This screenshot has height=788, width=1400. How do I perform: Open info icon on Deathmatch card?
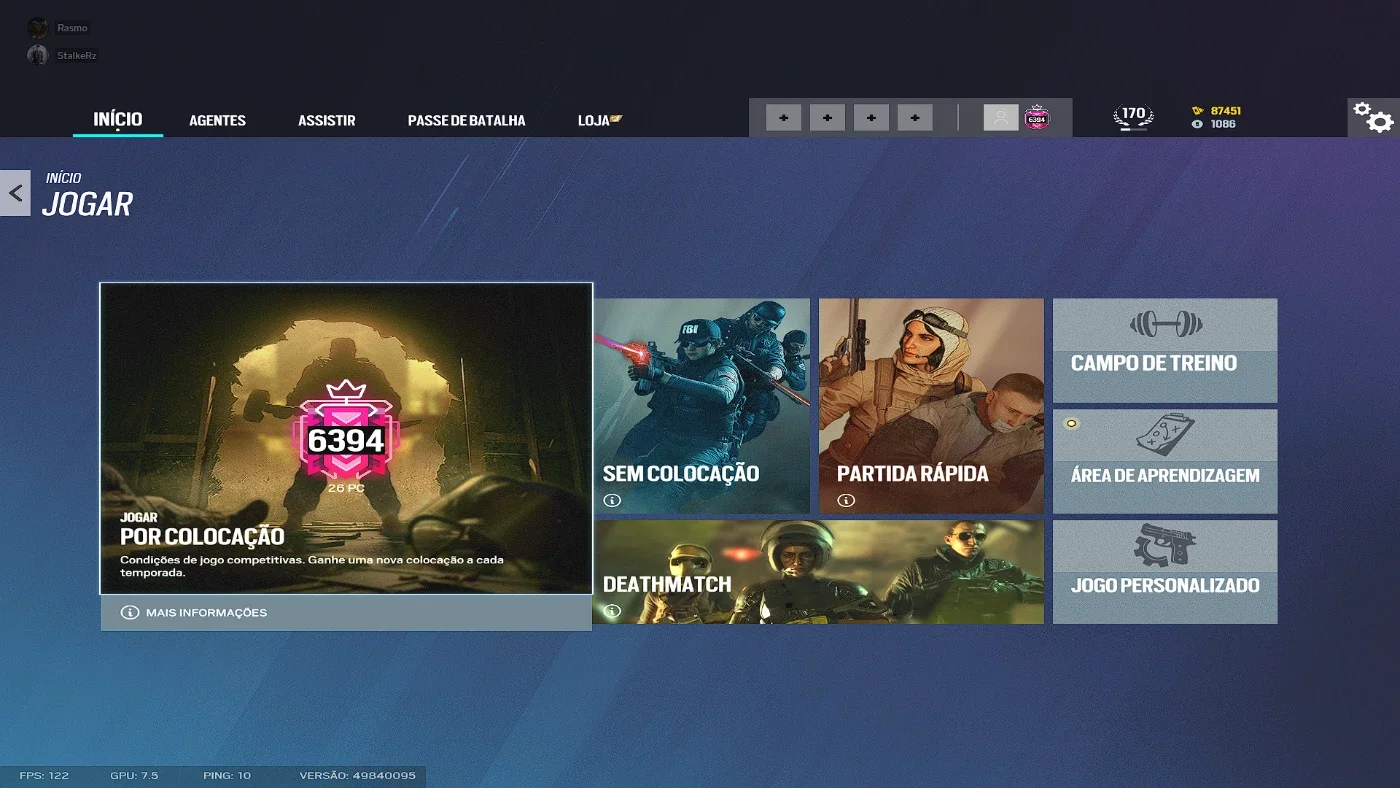612,611
